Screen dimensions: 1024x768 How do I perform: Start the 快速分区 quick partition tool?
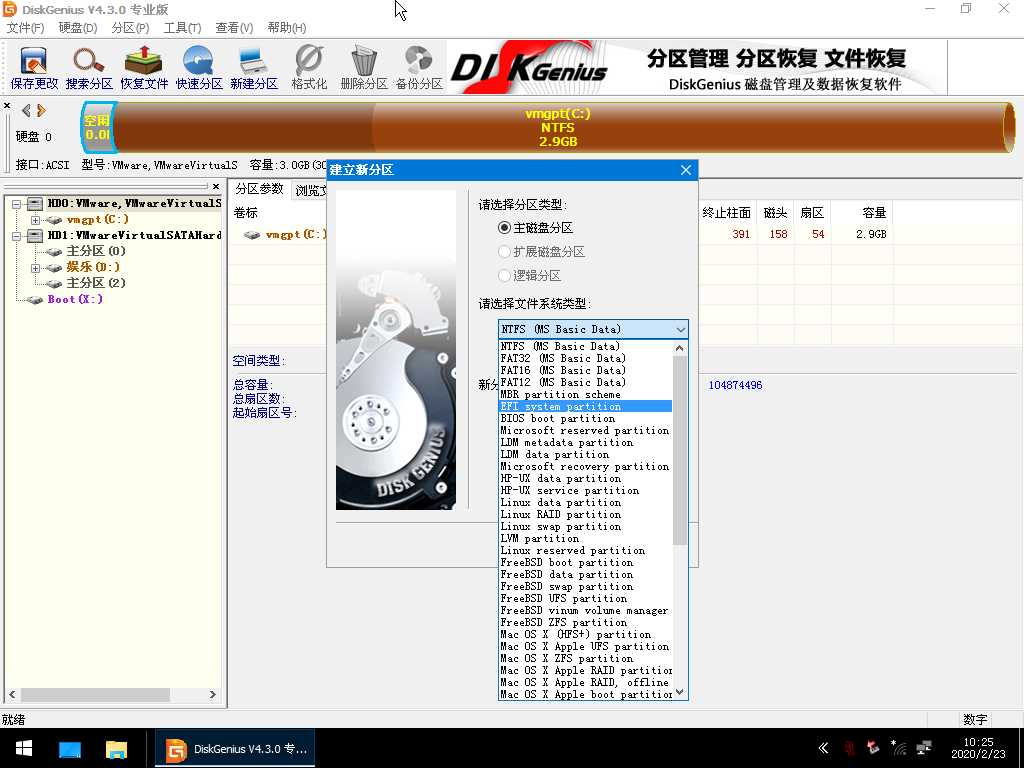tap(199, 68)
